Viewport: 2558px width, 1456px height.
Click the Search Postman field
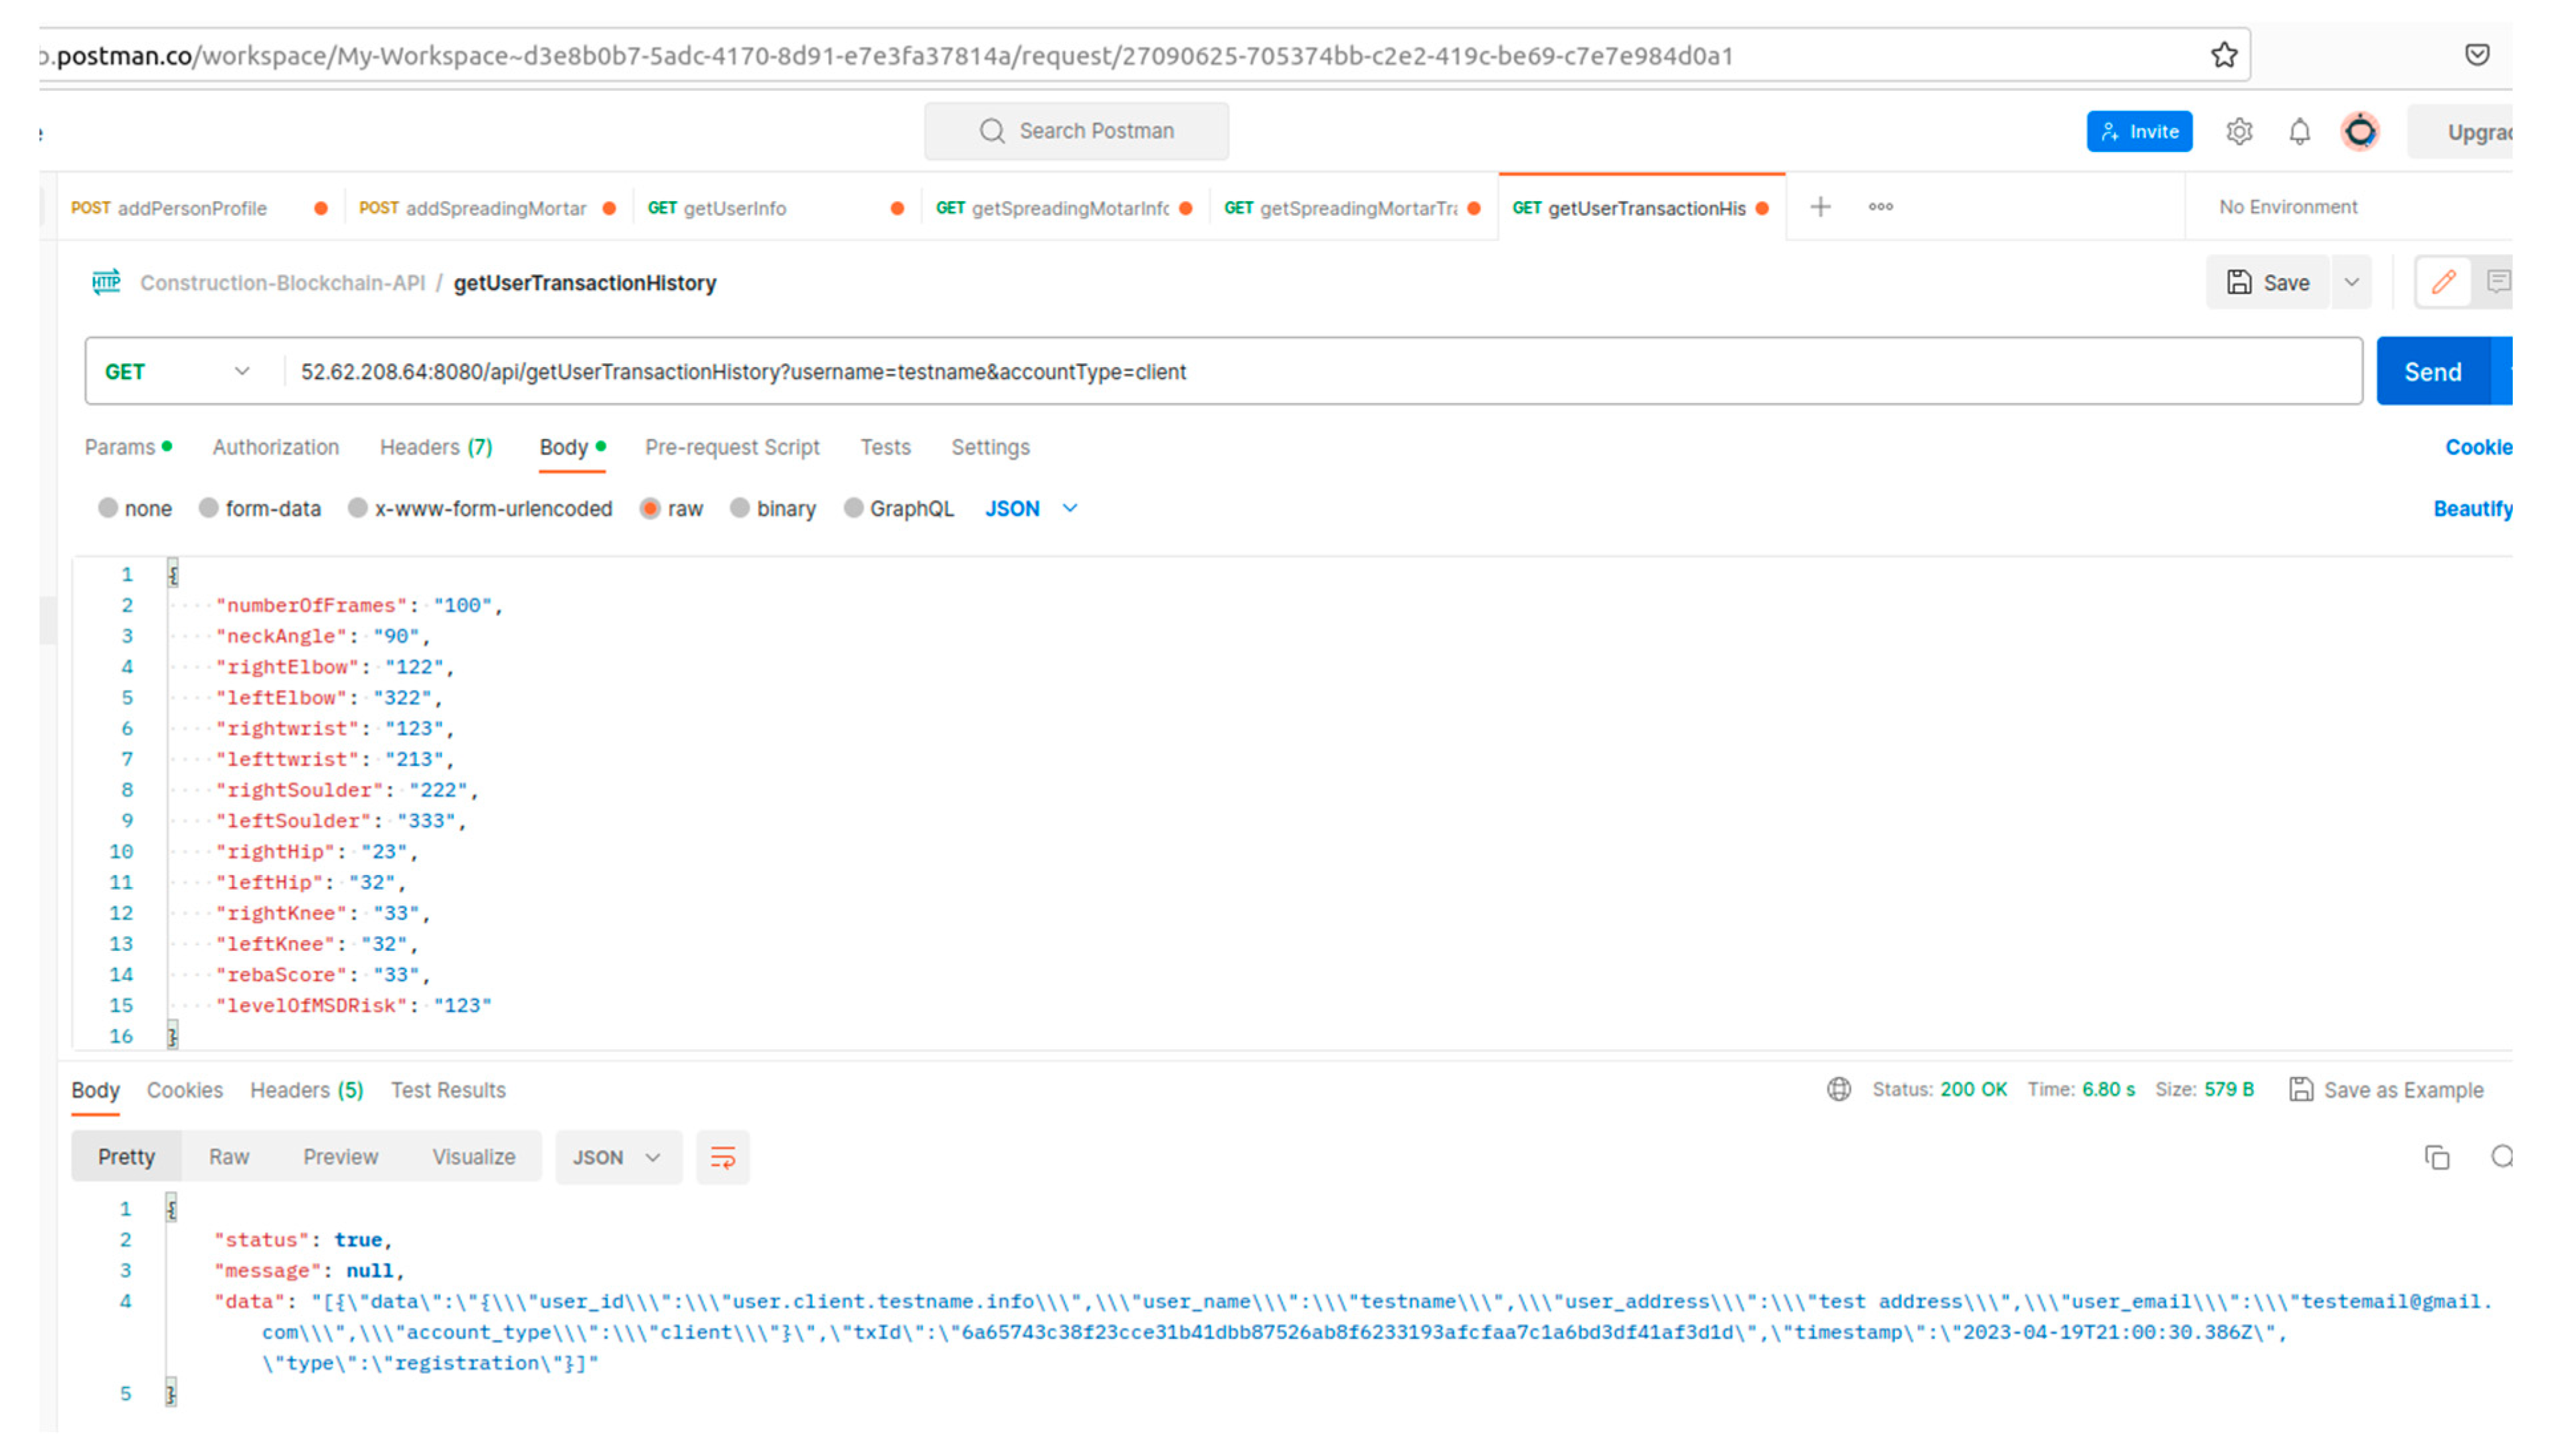coord(1076,131)
